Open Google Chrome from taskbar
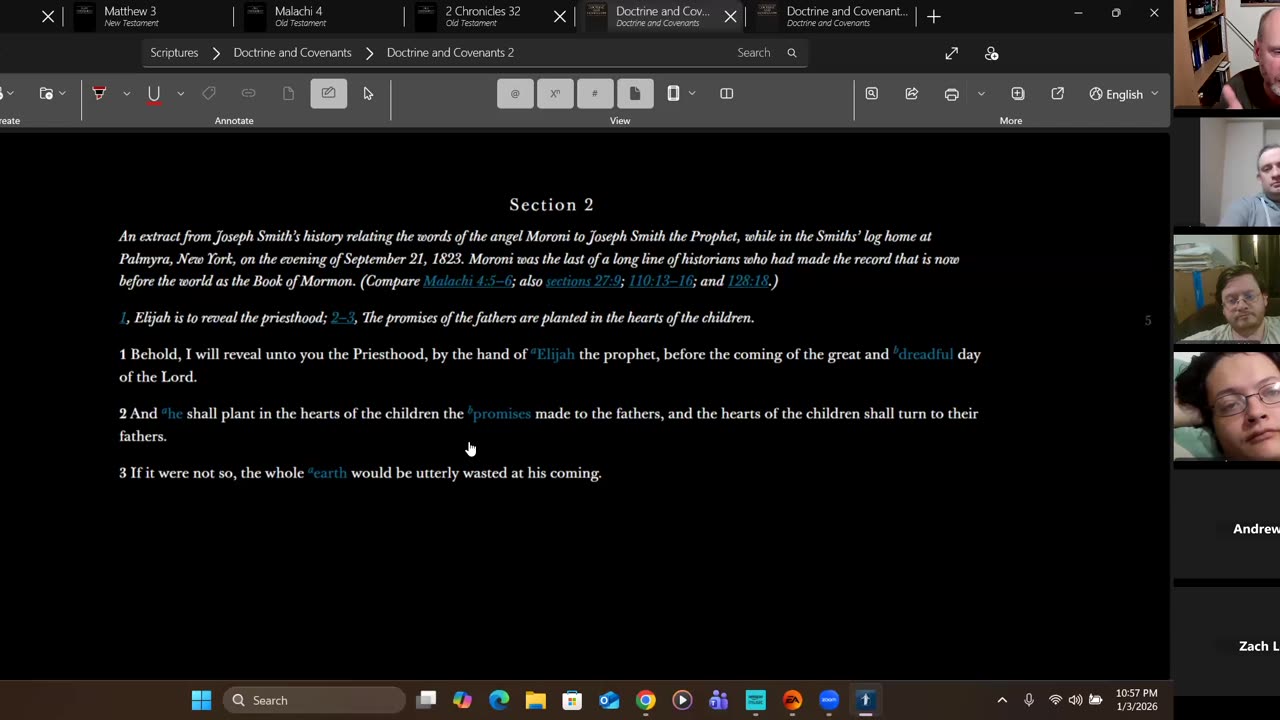Screen dimensions: 1280x720 646,700
